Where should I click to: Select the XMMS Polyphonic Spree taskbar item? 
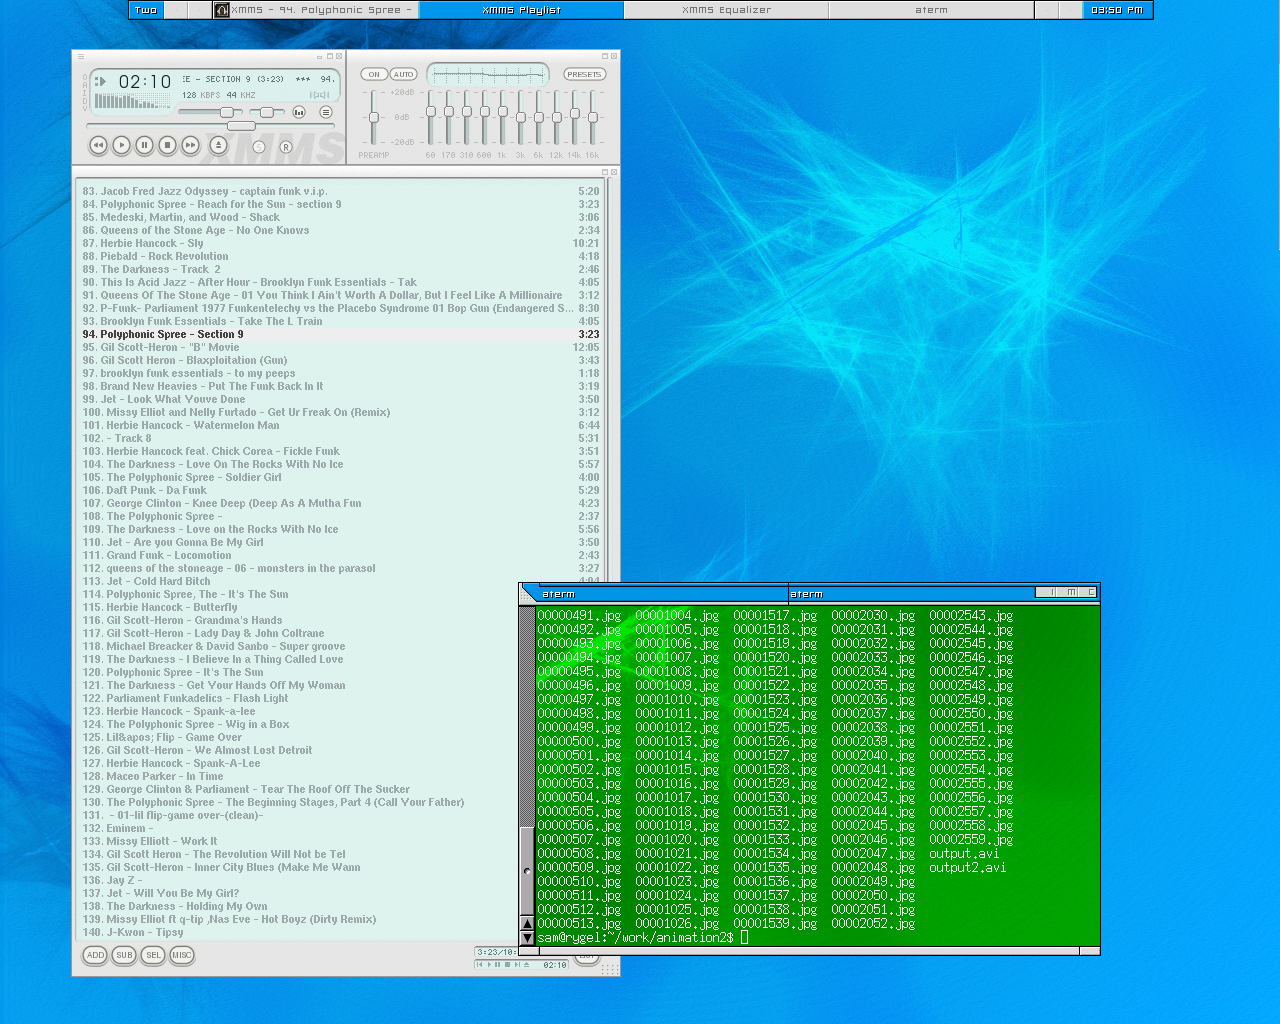pyautogui.click(x=315, y=10)
